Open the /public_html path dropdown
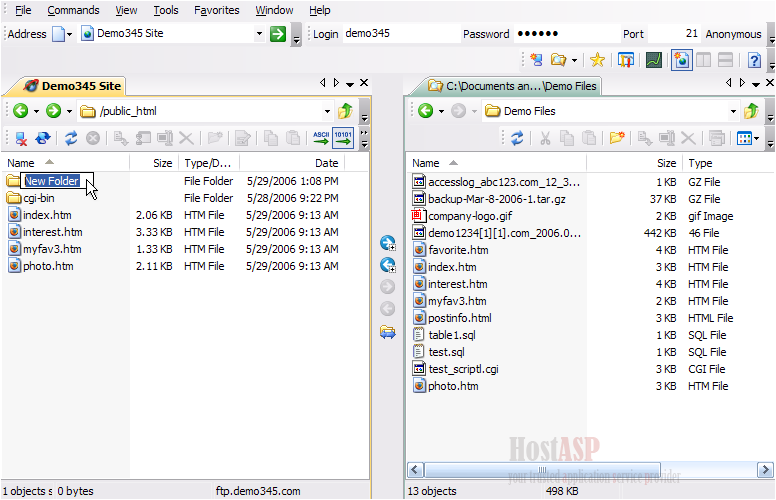Viewport: 776px width, 500px height. (x=327, y=111)
